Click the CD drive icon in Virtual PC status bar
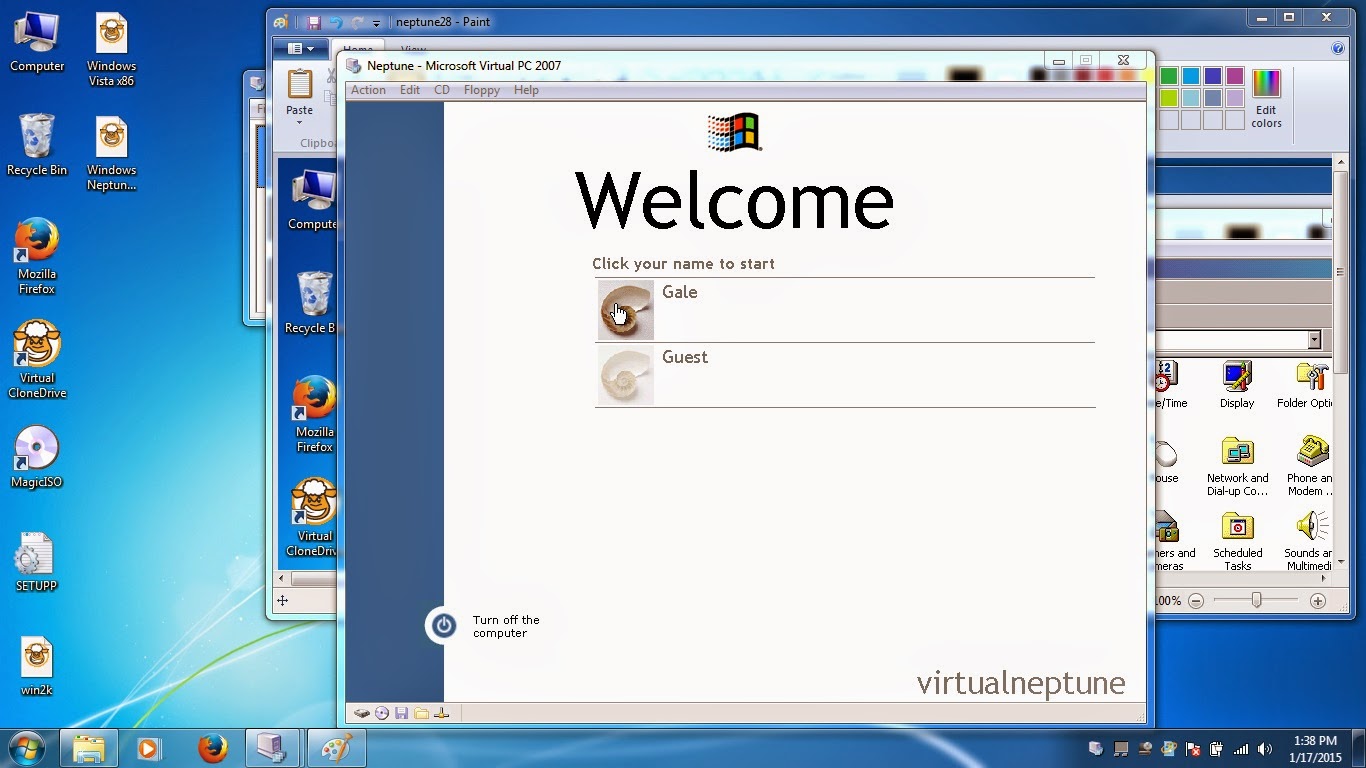The width and height of the screenshot is (1366, 768). pos(382,713)
